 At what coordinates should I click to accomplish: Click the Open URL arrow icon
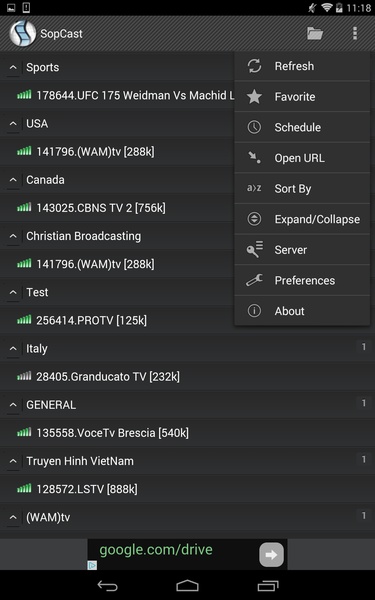pyautogui.click(x=254, y=158)
